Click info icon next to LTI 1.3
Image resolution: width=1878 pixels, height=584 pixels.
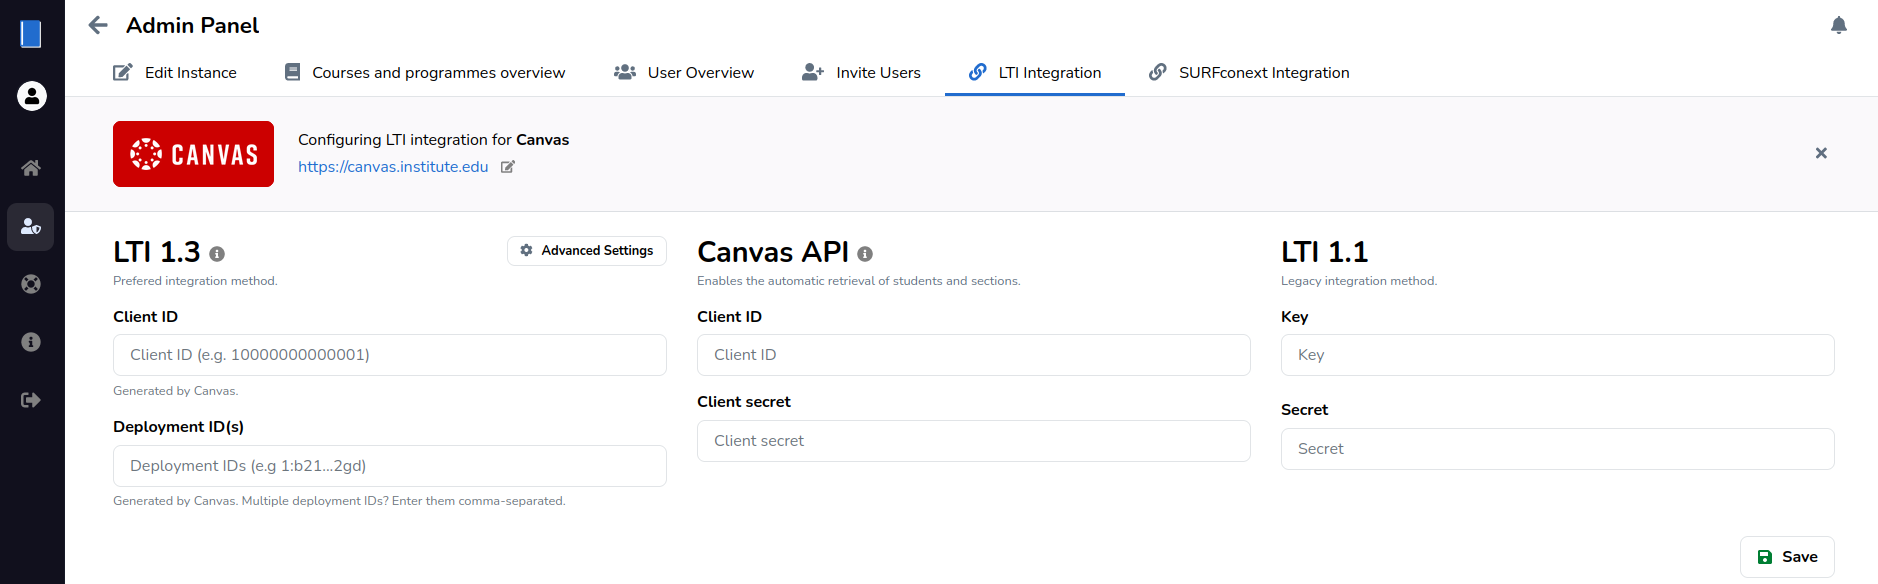tap(217, 254)
